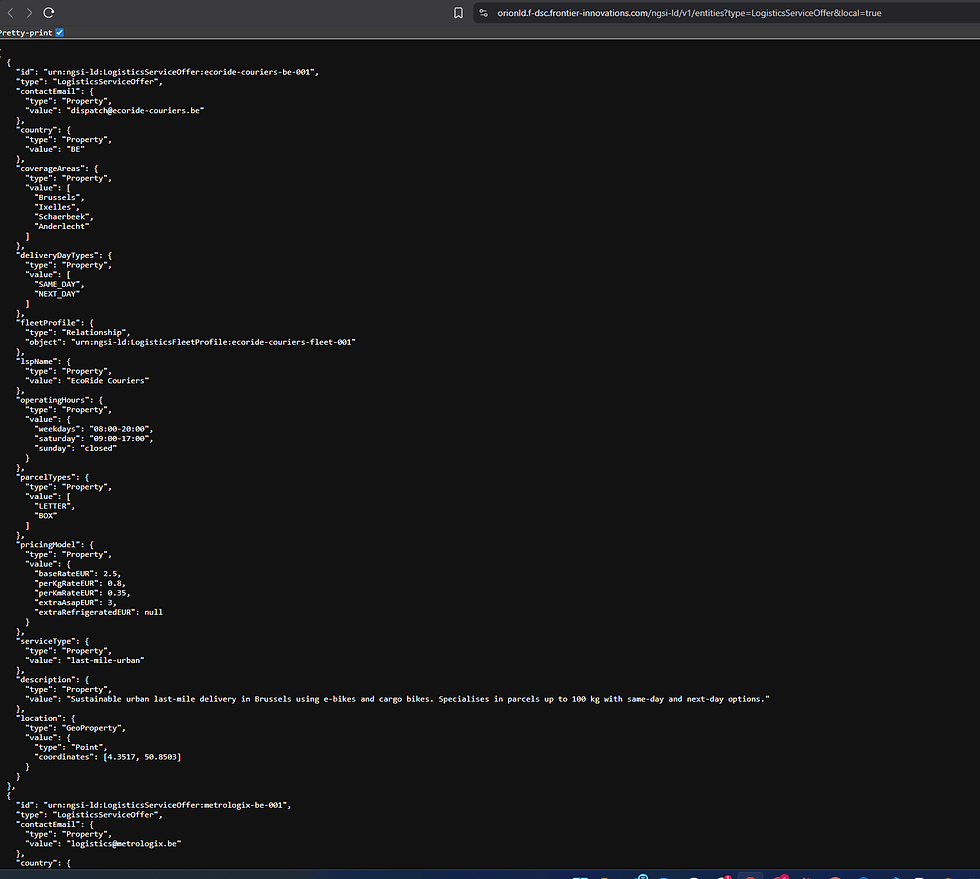Image resolution: width=980 pixels, height=879 pixels.
Task: Click the "SAME_DAY" value
Action: tap(57, 284)
